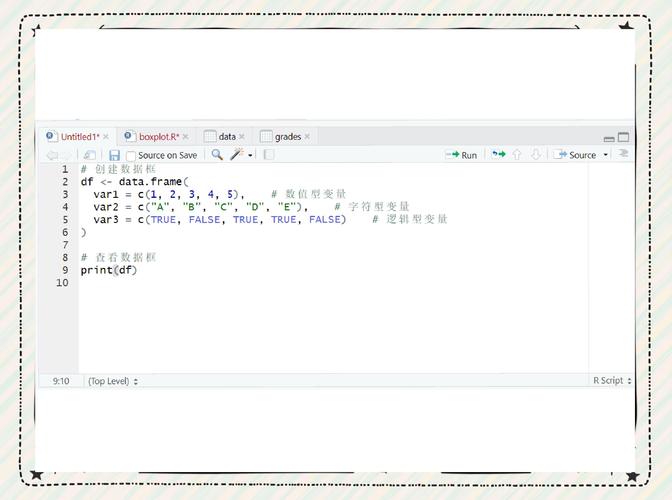
Task: Enable the Source on Save checkbox
Action: 131,156
